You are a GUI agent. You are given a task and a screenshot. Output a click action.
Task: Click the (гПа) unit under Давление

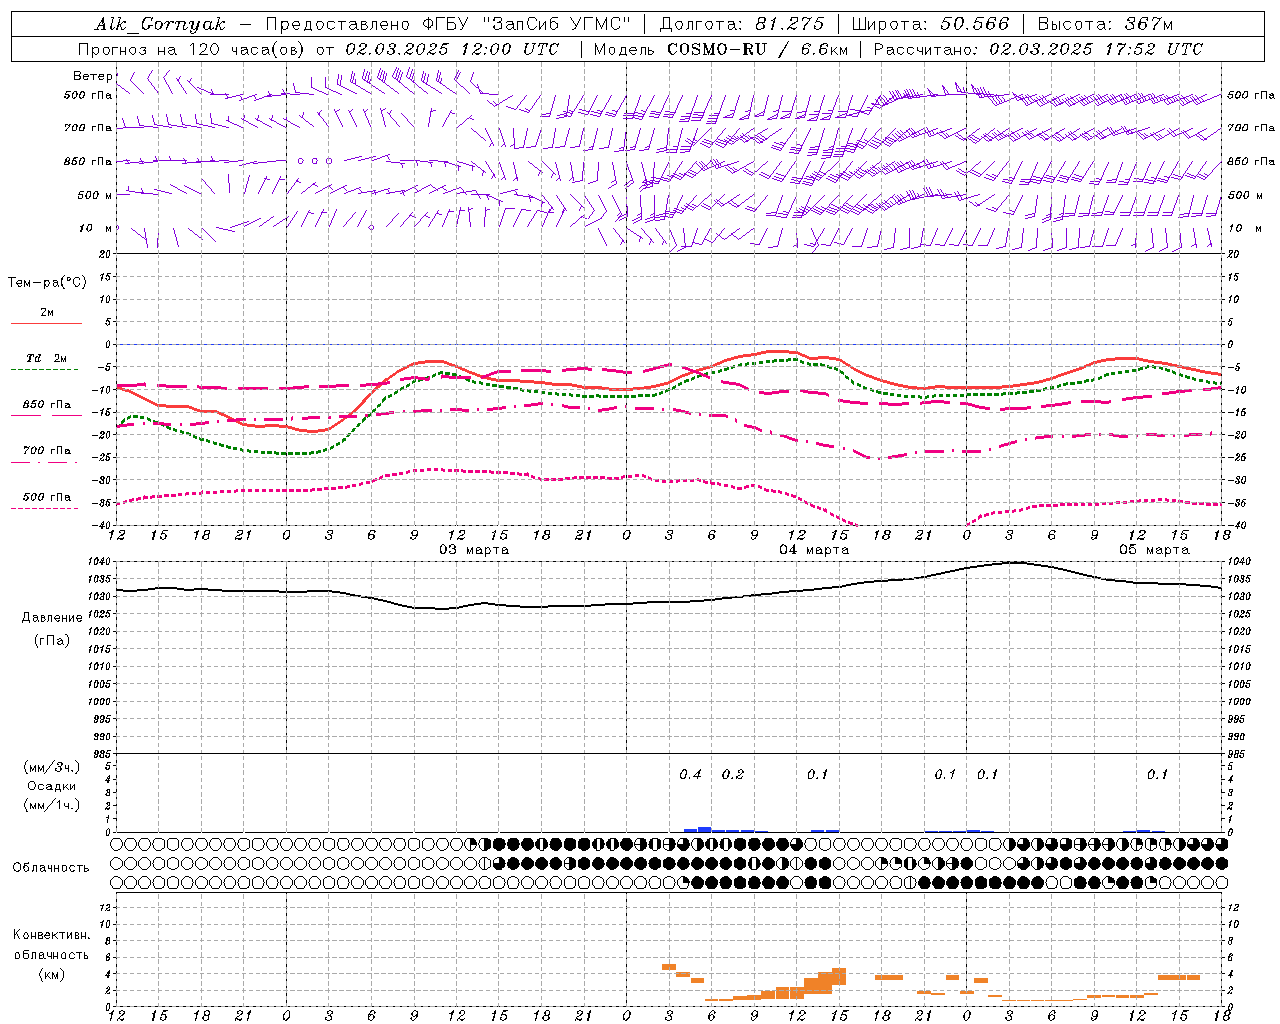tap(52, 640)
